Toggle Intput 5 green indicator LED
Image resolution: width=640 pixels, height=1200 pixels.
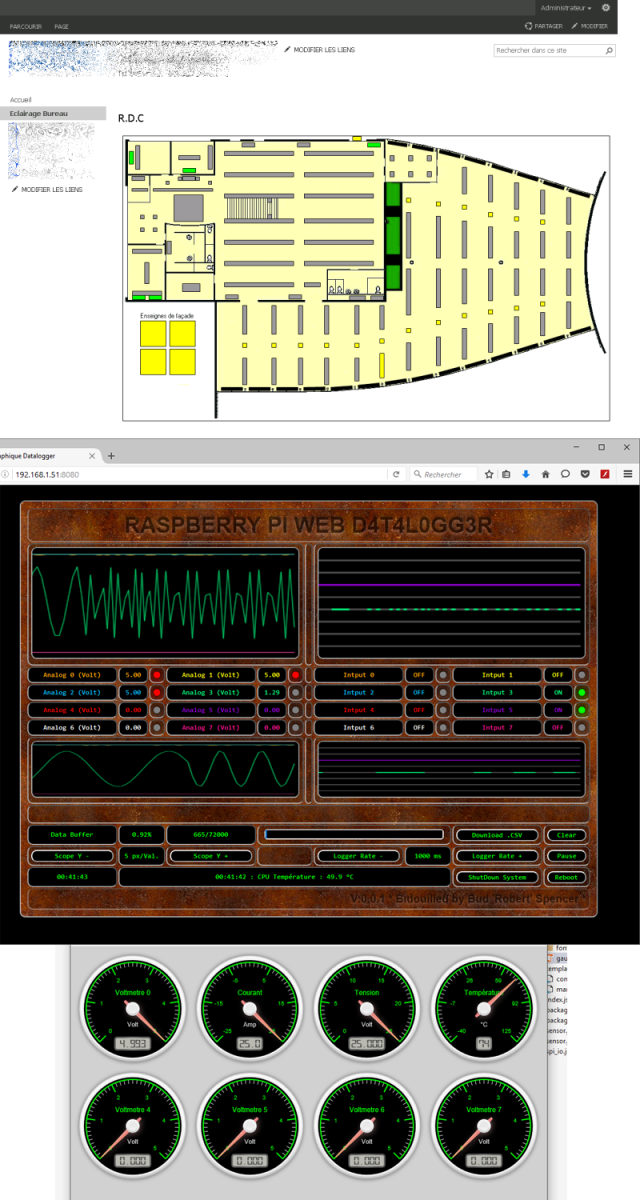pyautogui.click(x=581, y=710)
